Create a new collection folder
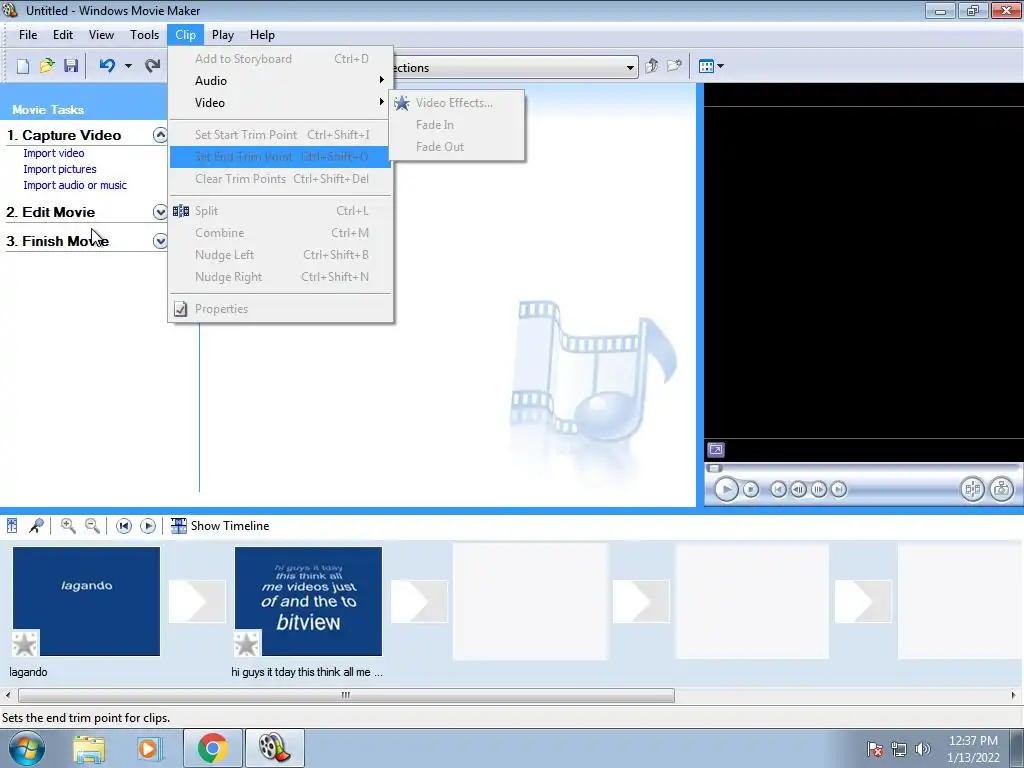The width and height of the screenshot is (1024, 768). [x=674, y=66]
